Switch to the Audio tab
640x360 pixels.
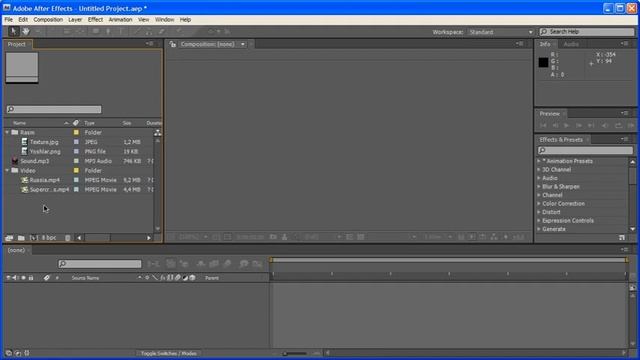pos(571,44)
